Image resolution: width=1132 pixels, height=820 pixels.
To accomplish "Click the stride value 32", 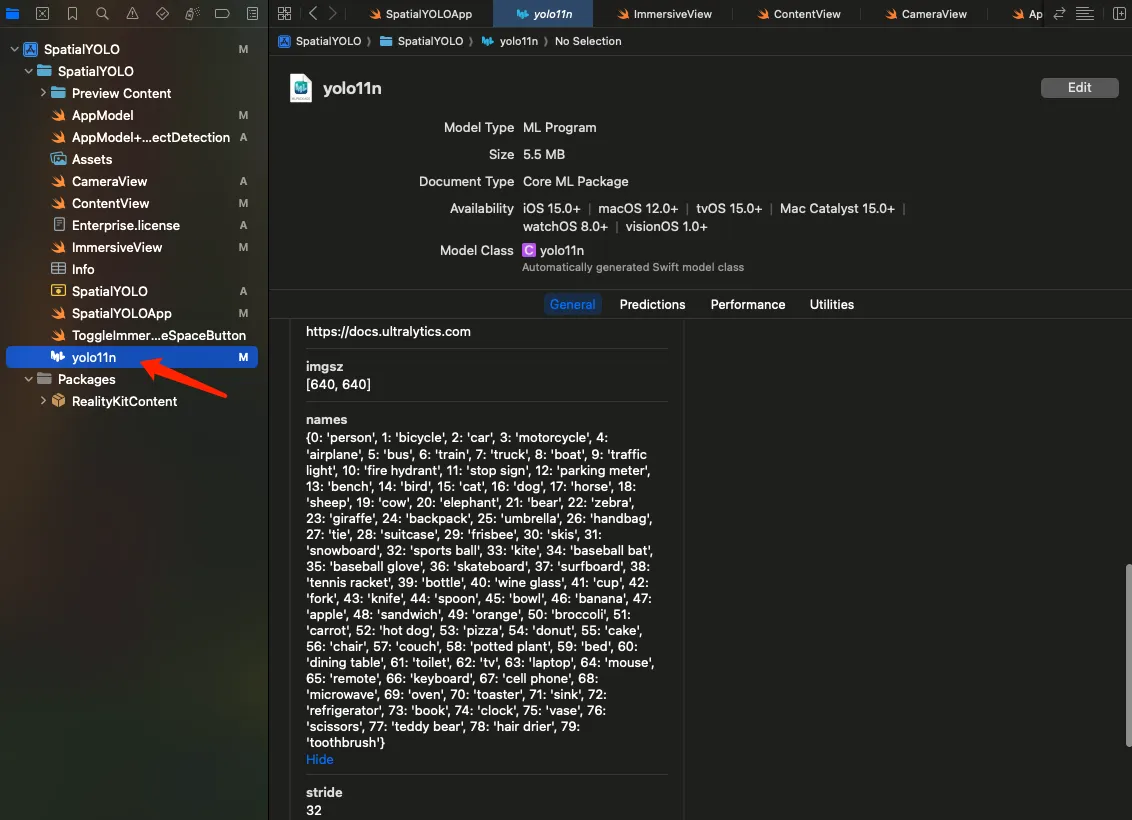I will pos(313,810).
